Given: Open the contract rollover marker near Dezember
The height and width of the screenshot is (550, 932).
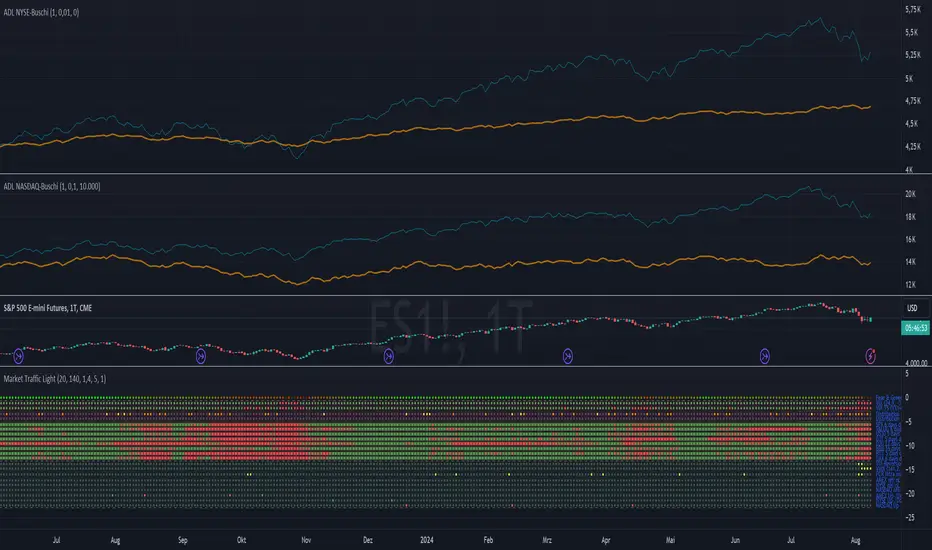Looking at the screenshot, I should (389, 356).
